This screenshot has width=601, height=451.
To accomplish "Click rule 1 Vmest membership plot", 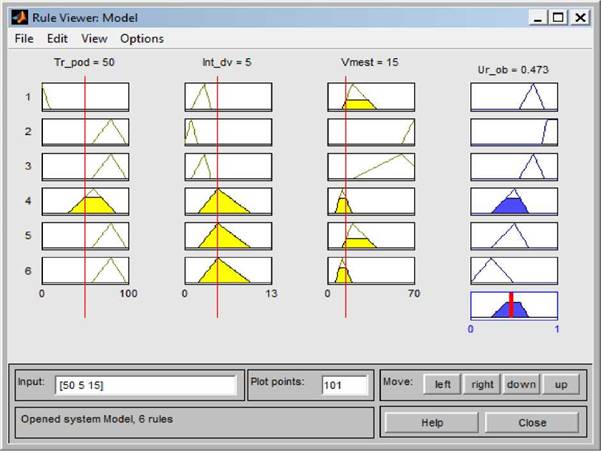I will tap(371, 97).
